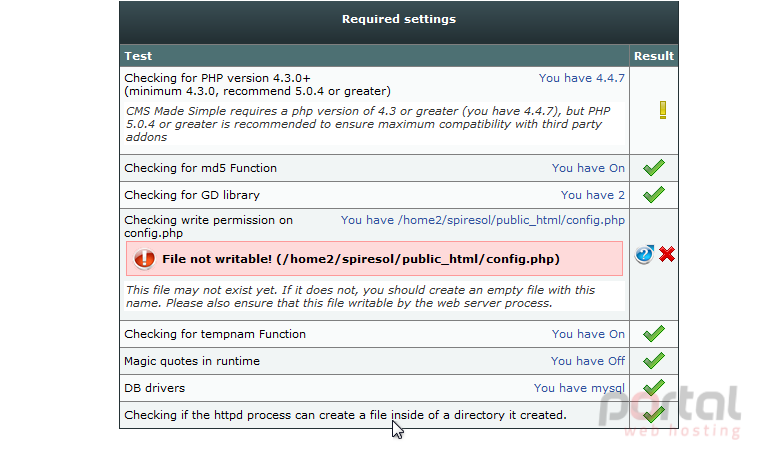Screen dimensions: 776x450
Task: Click 'Checking for GD library' row label
Action: pos(192,195)
